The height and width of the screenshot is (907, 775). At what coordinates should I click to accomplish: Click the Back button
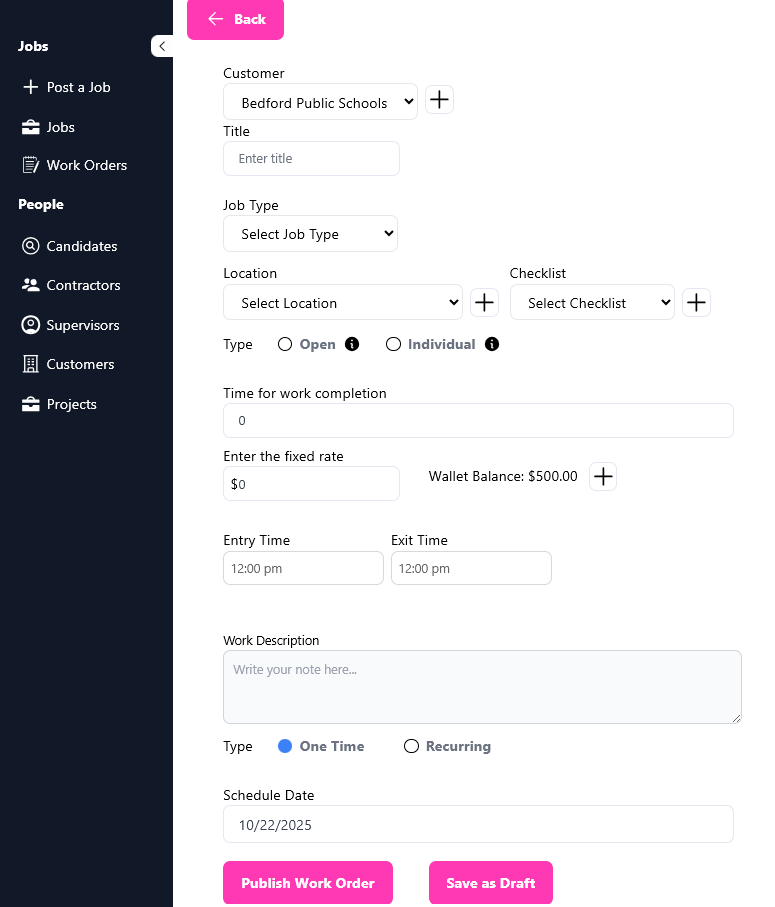(235, 19)
